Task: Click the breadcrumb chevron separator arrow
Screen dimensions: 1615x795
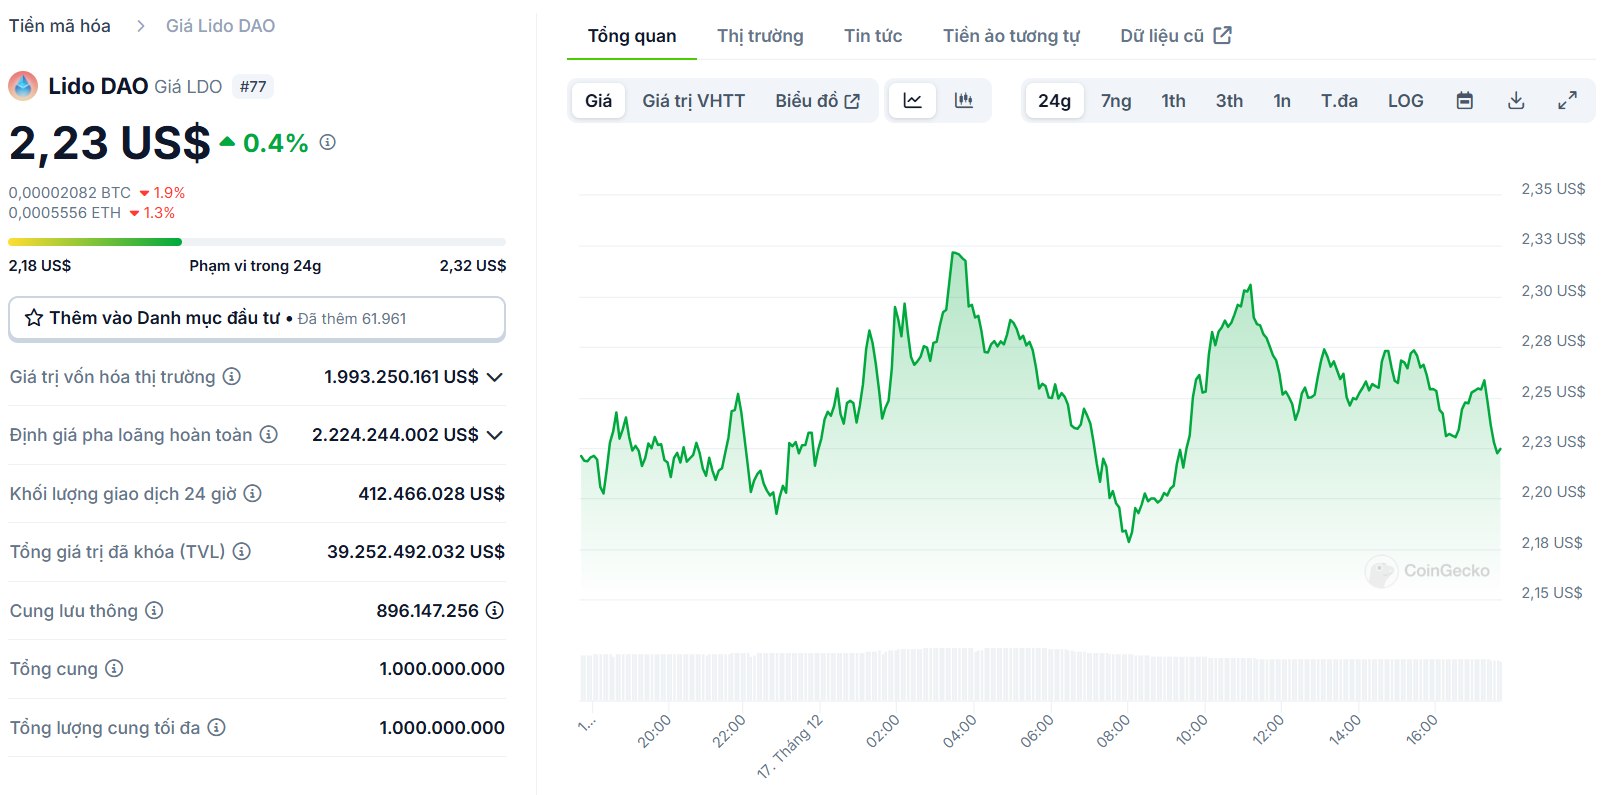Action: tap(140, 26)
